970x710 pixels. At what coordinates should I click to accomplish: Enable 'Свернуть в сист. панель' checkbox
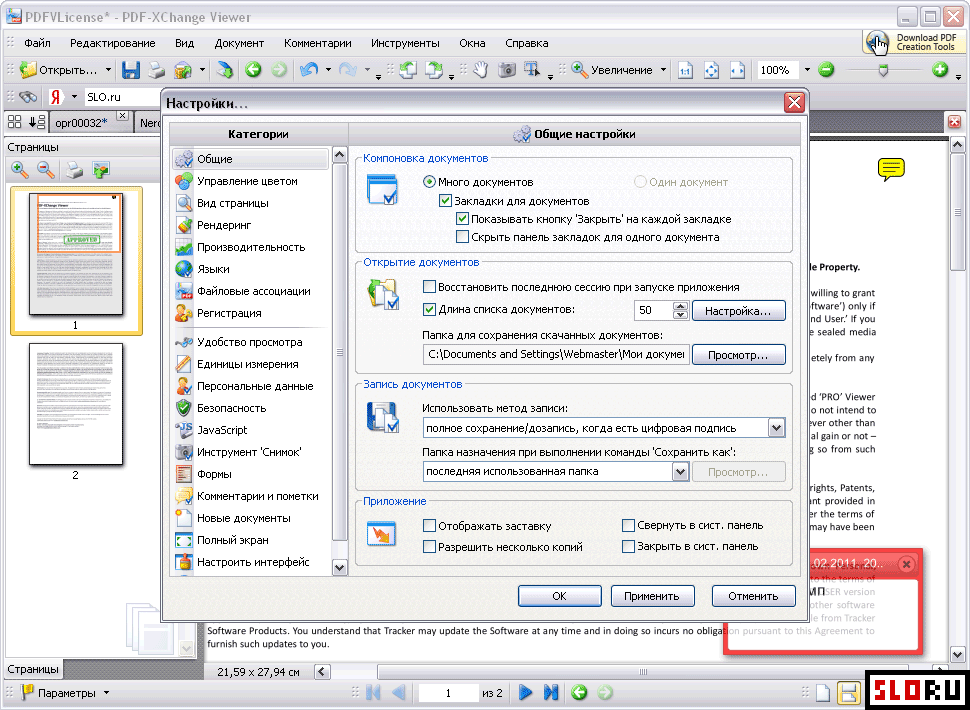click(628, 526)
